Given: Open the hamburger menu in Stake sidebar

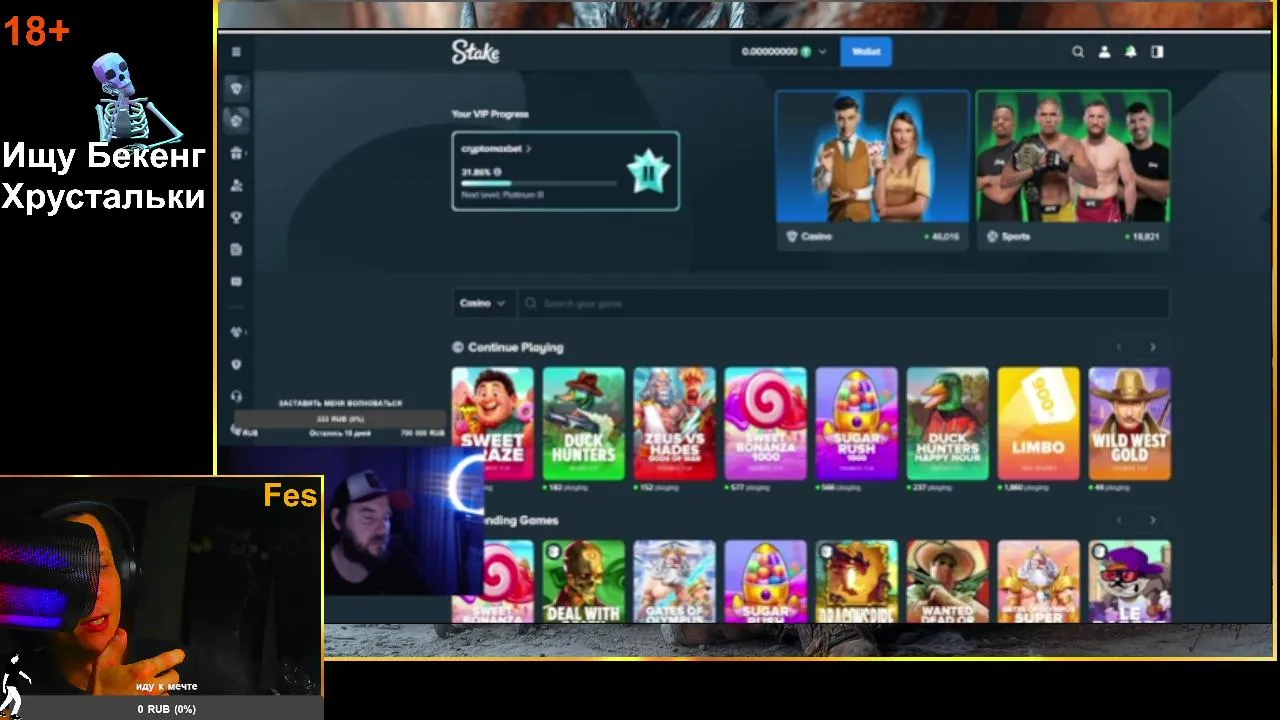Looking at the screenshot, I should [236, 52].
